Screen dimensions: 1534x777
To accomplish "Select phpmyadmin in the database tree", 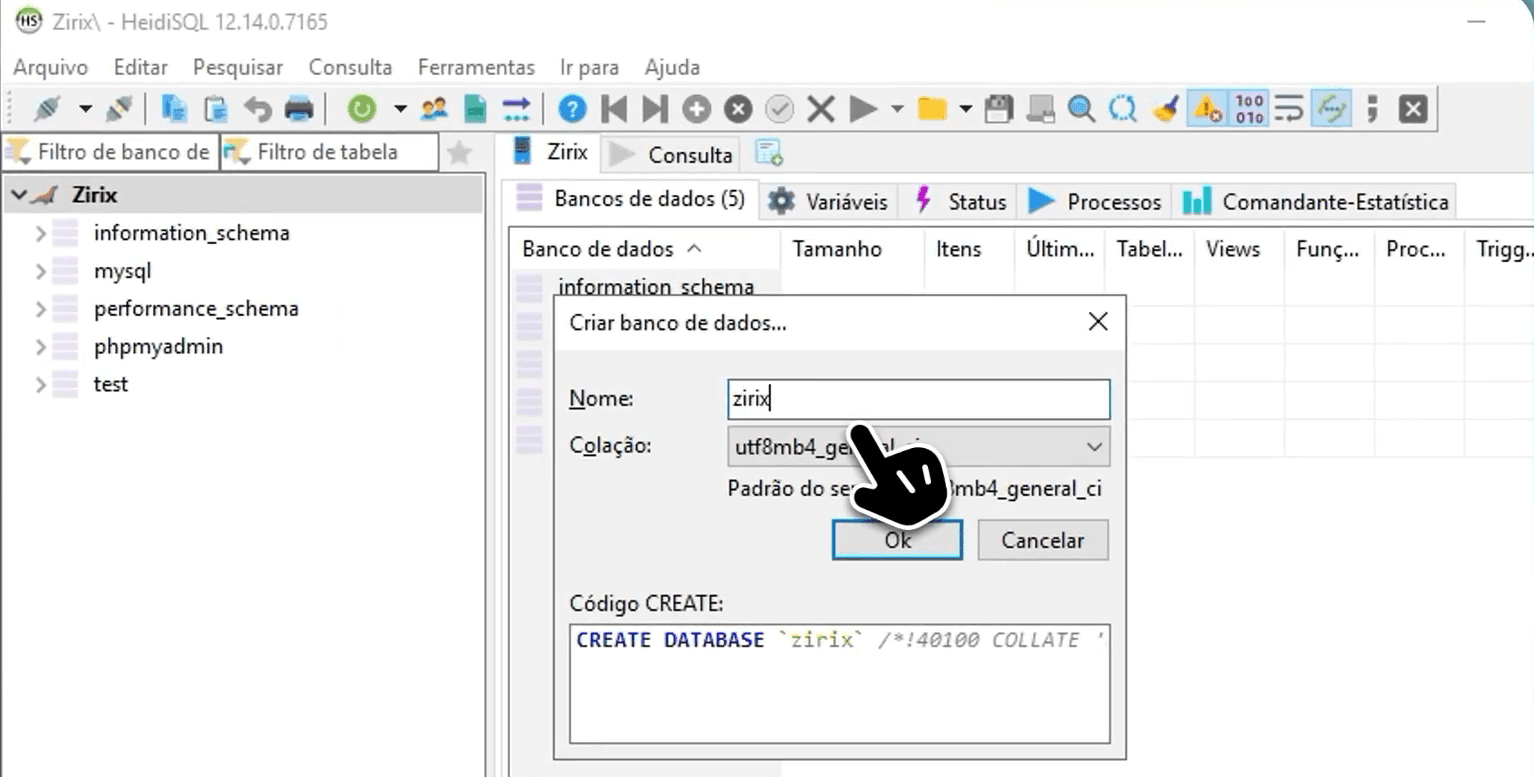I will 158,347.
